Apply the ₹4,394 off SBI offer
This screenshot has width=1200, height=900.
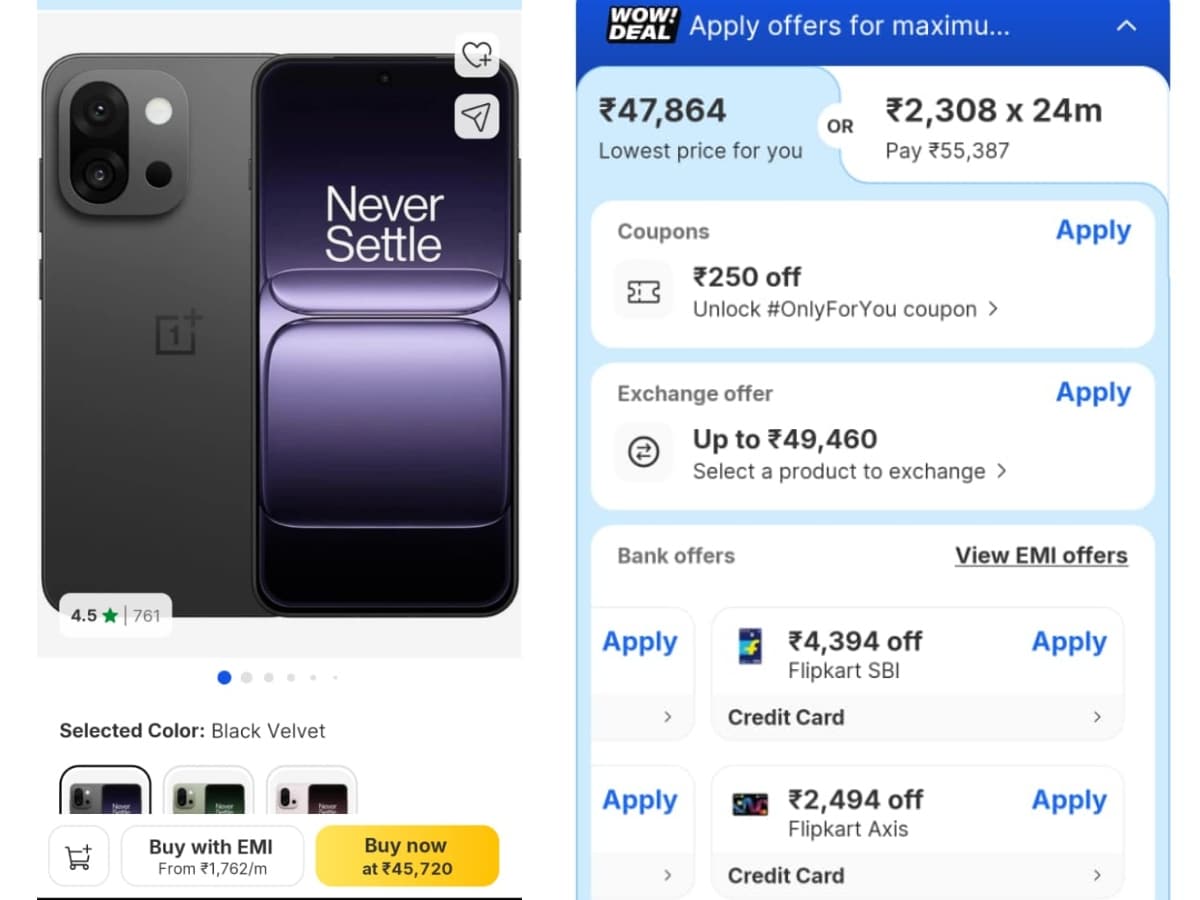[1069, 642]
